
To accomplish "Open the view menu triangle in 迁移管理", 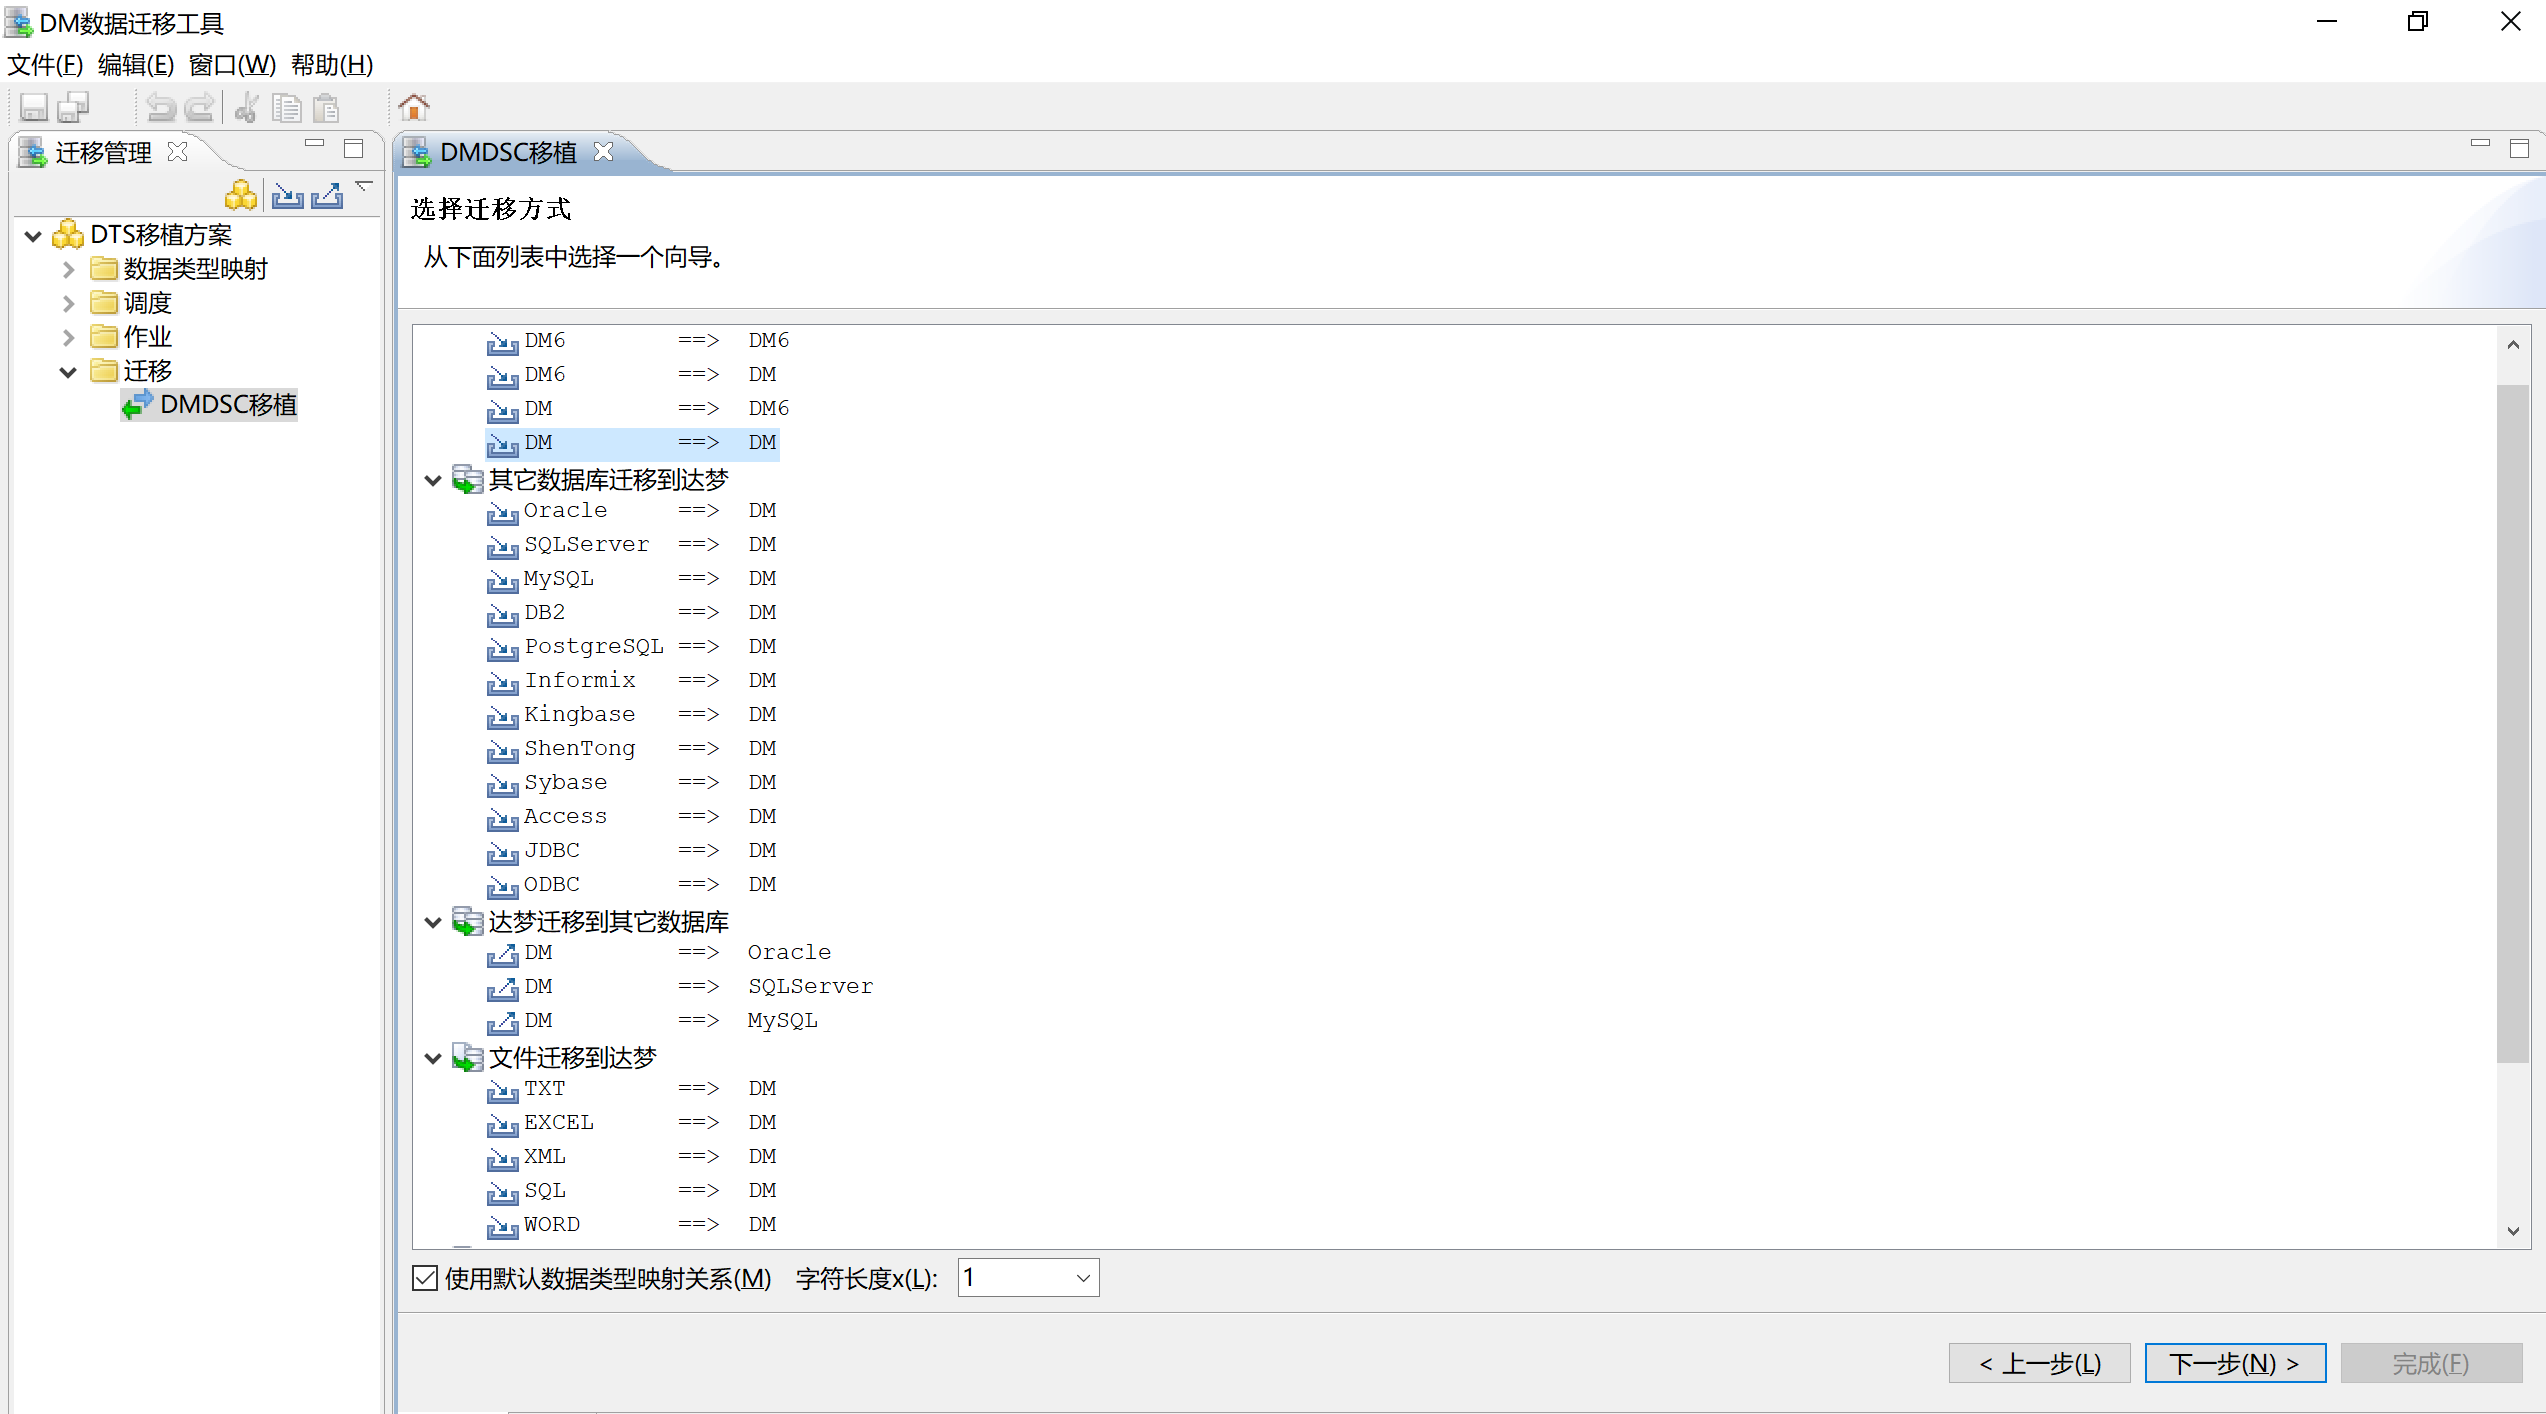I will [365, 185].
